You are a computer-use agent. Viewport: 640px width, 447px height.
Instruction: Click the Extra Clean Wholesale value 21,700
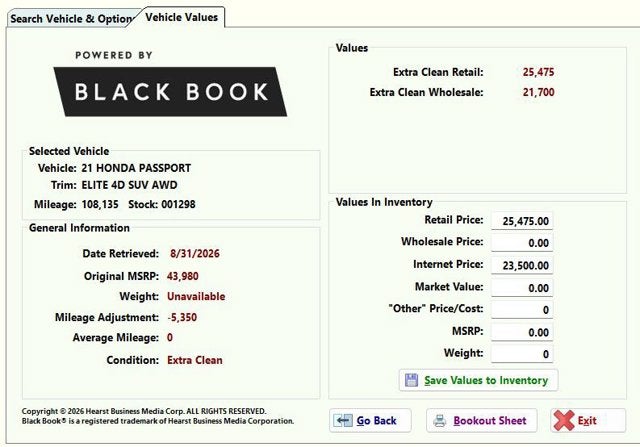pyautogui.click(x=538, y=92)
